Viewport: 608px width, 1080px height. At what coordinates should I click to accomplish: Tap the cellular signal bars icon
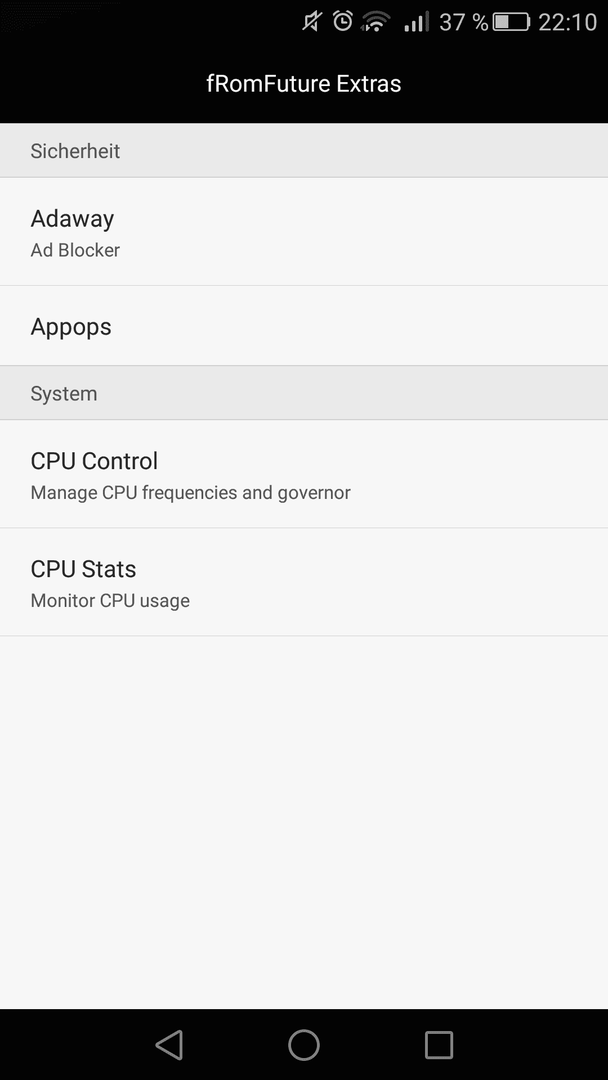(x=416, y=22)
